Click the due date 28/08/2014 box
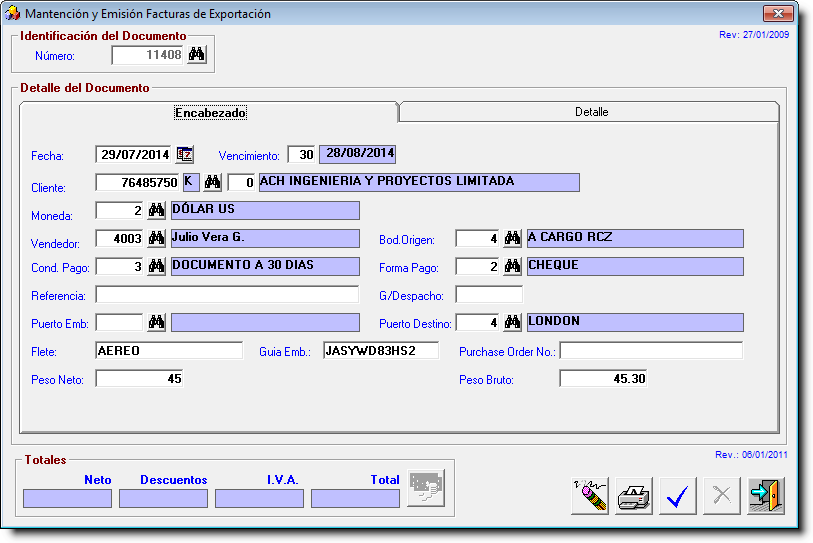Viewport: 813px width, 543px height. pos(358,154)
